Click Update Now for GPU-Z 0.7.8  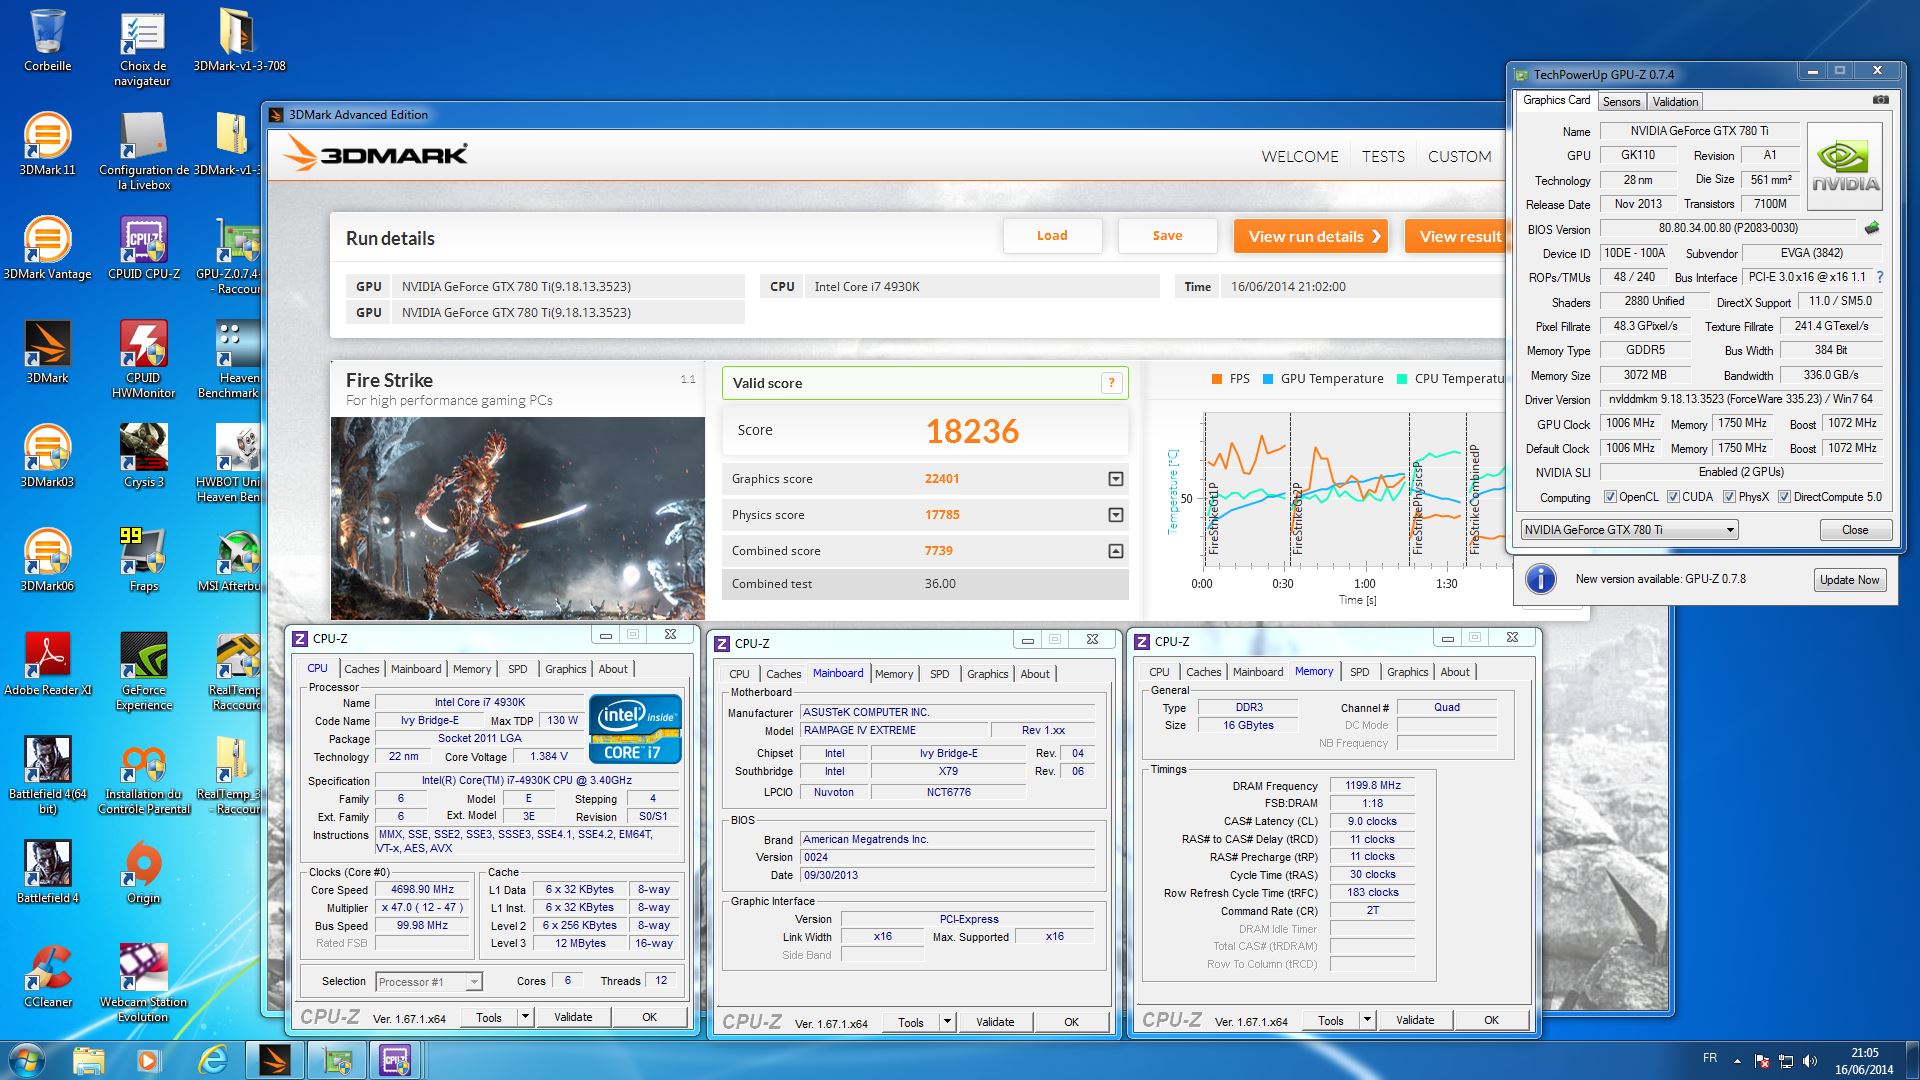point(1849,580)
